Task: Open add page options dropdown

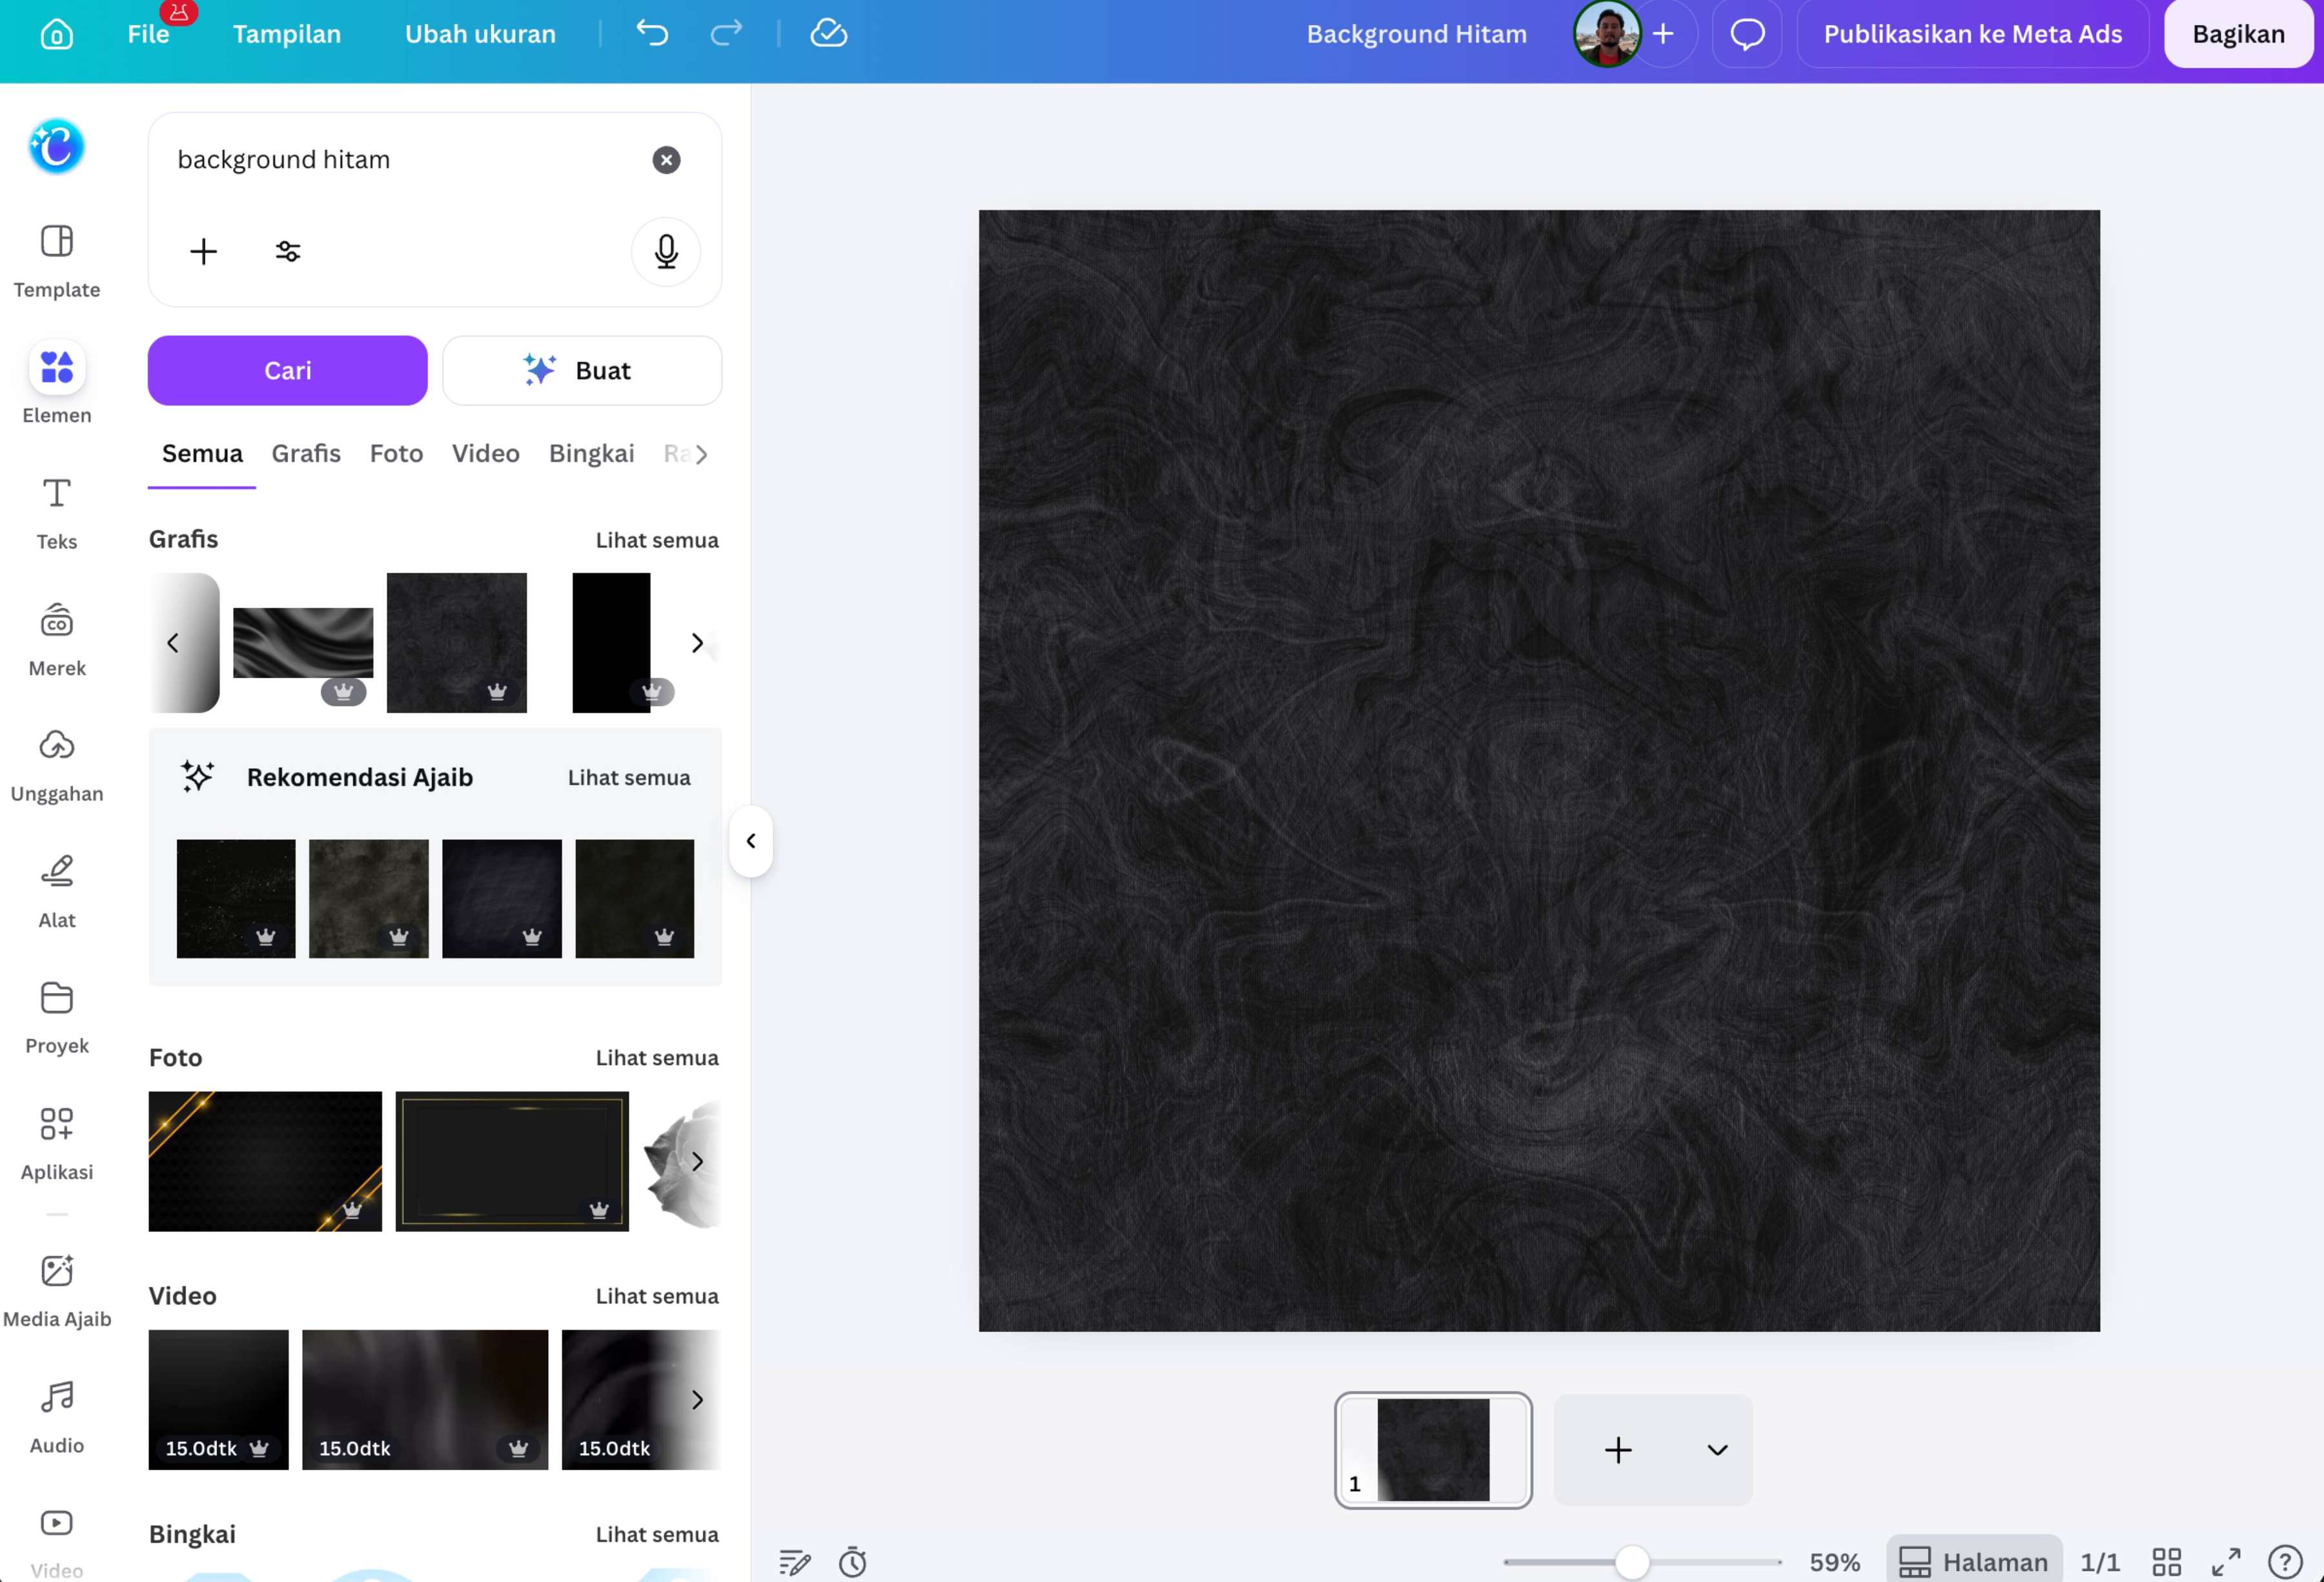Action: coord(1717,1450)
